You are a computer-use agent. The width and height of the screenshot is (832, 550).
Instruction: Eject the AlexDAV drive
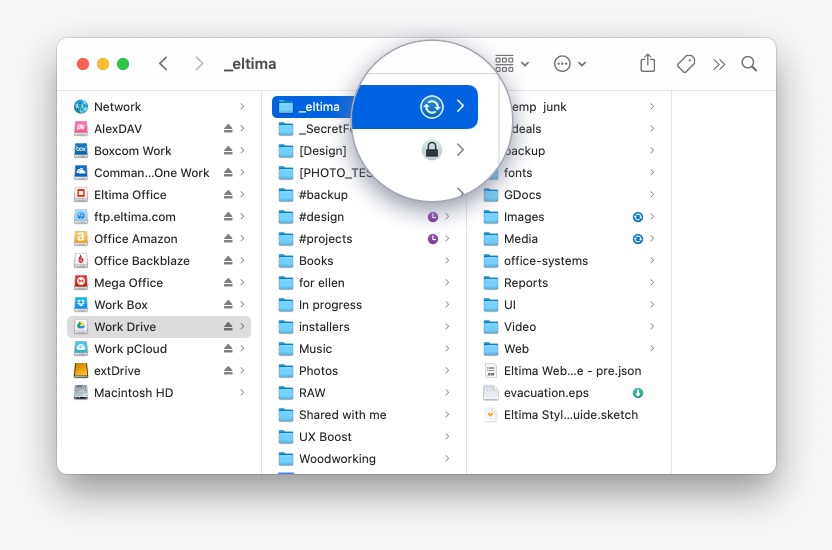point(228,128)
